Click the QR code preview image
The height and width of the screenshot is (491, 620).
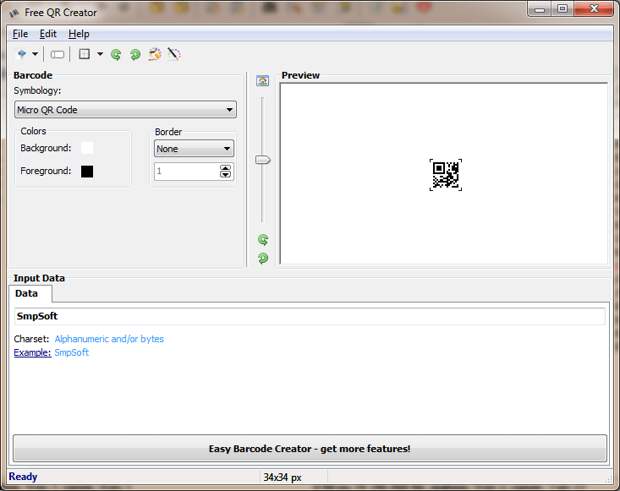click(446, 175)
